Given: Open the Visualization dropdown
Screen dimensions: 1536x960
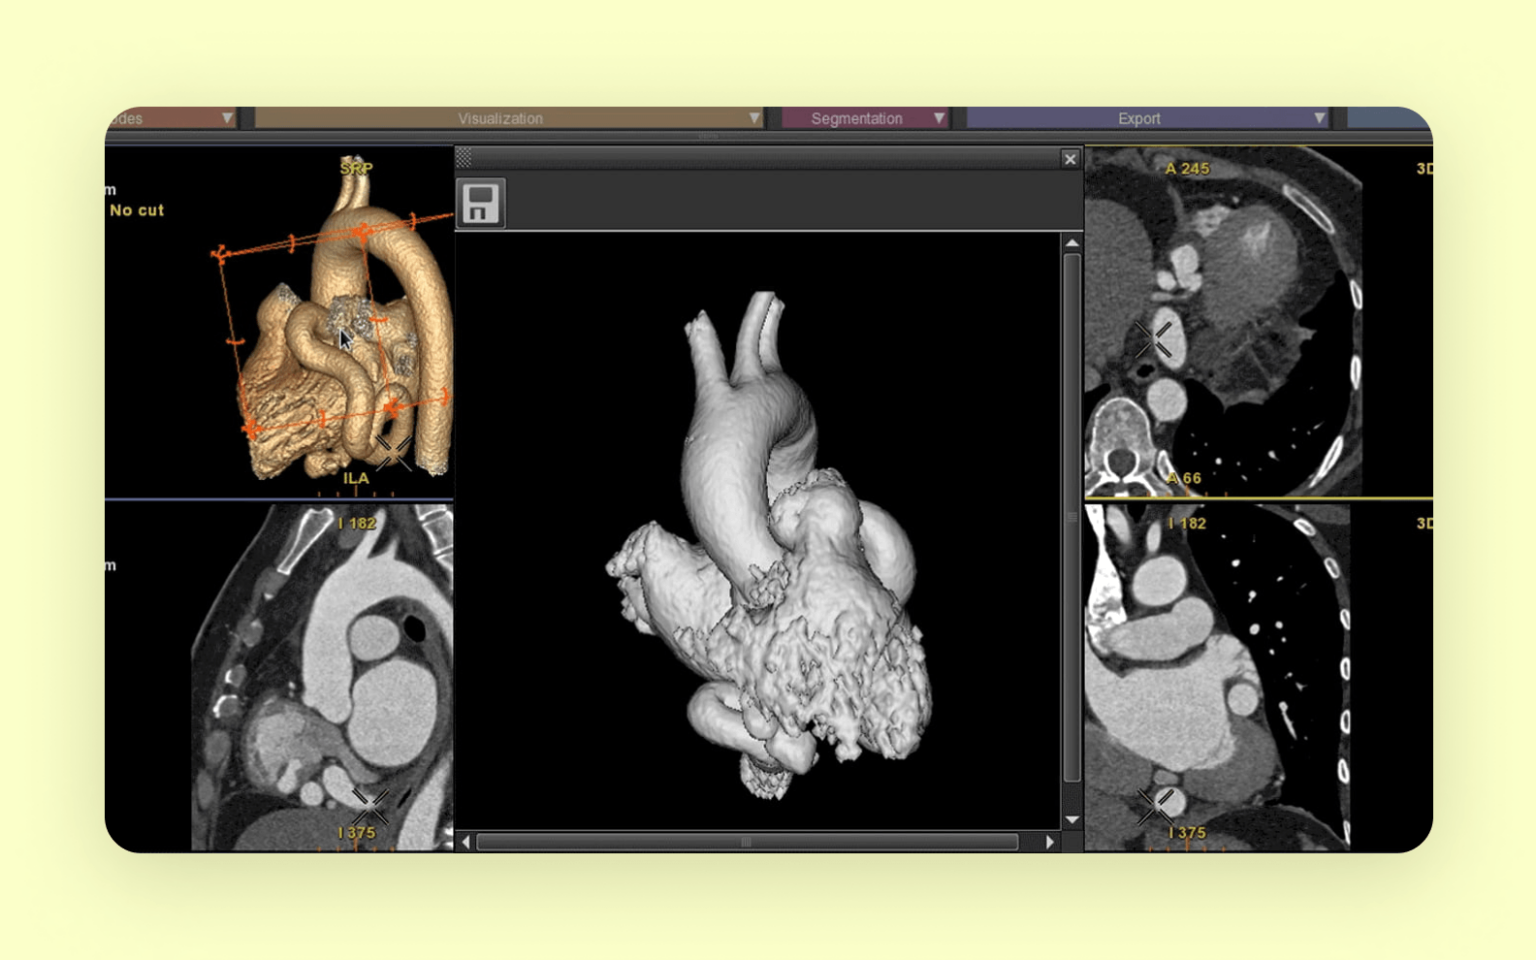Looking at the screenshot, I should (x=500, y=118).
